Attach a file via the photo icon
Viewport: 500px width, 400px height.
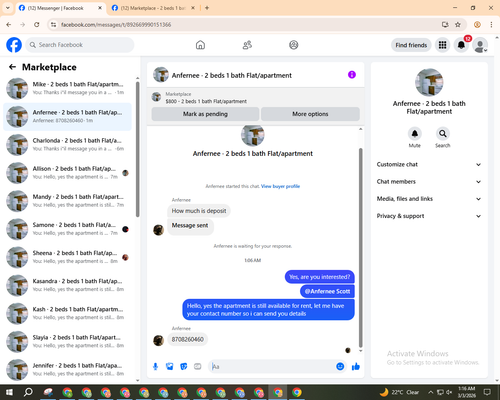click(x=170, y=367)
